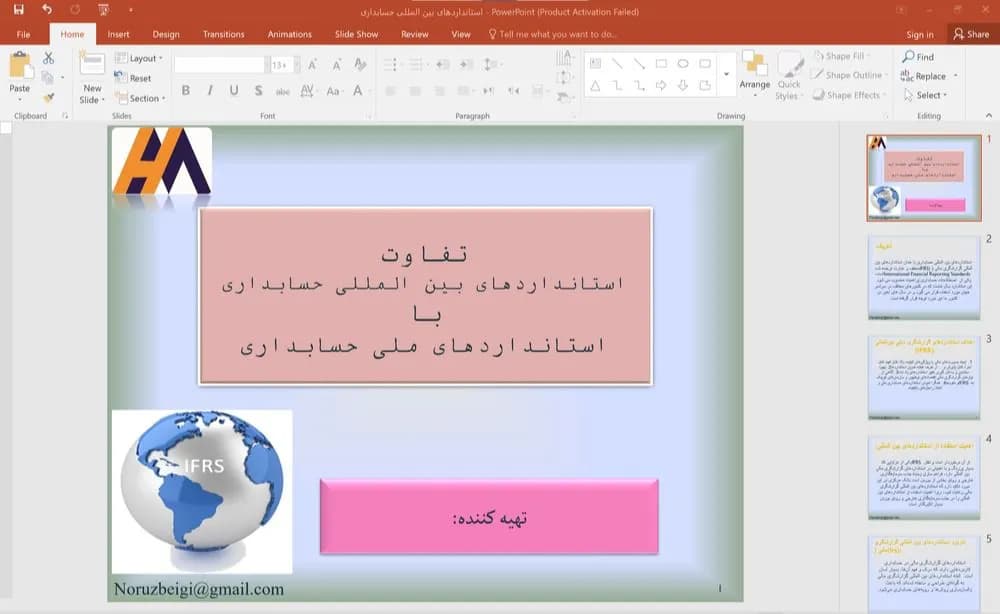1000x614 pixels.
Task: Collapse the ribbon with the chevron
Action: click(x=989, y=115)
